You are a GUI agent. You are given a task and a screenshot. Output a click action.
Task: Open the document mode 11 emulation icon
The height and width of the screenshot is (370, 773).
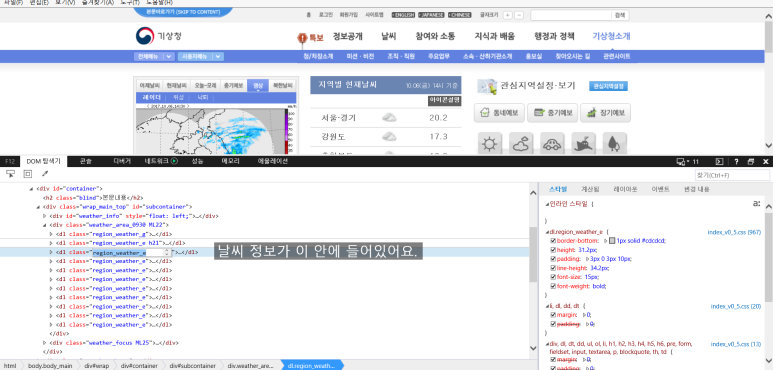coord(687,161)
